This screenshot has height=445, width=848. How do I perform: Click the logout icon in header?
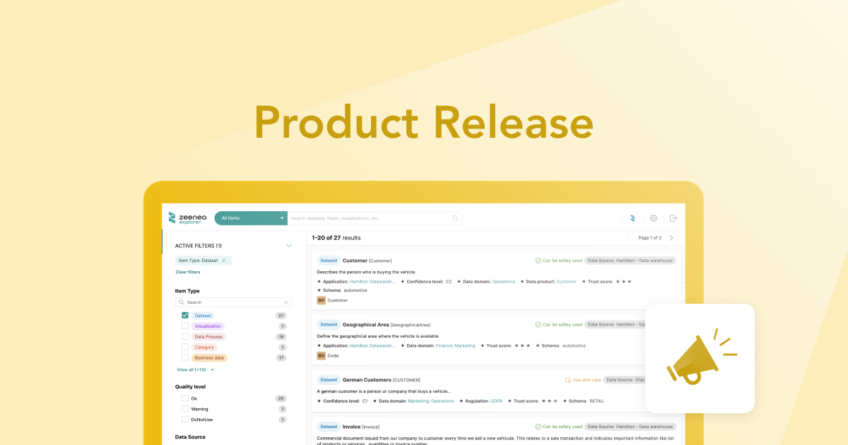pyautogui.click(x=674, y=218)
